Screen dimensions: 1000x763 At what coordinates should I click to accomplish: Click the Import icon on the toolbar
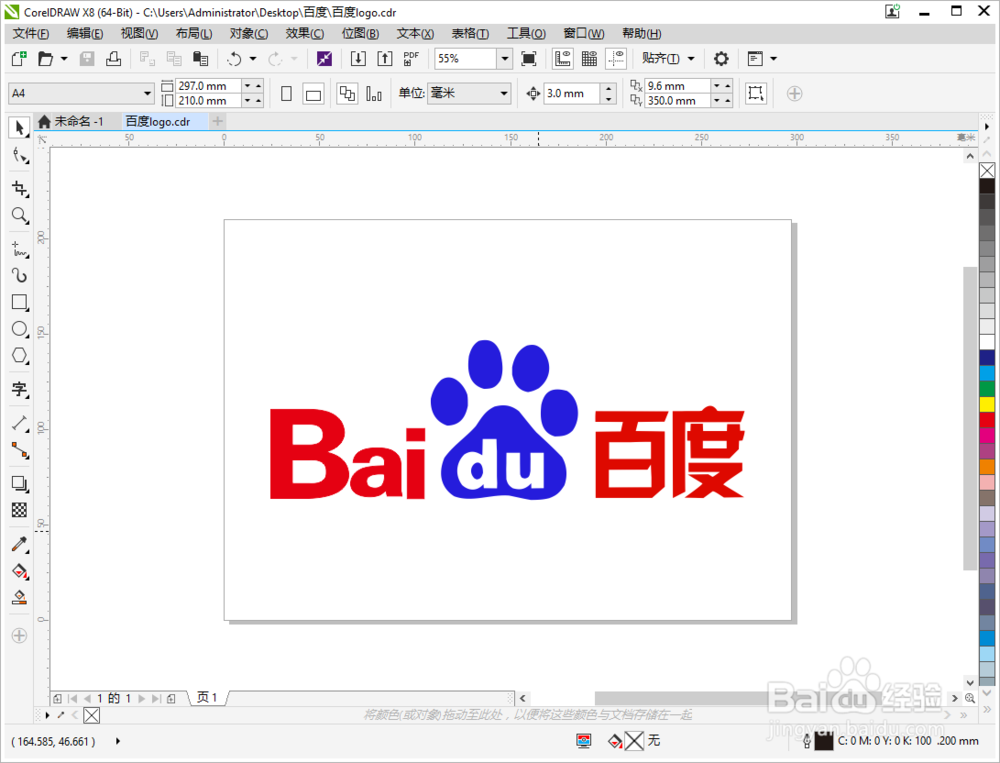pyautogui.click(x=357, y=58)
